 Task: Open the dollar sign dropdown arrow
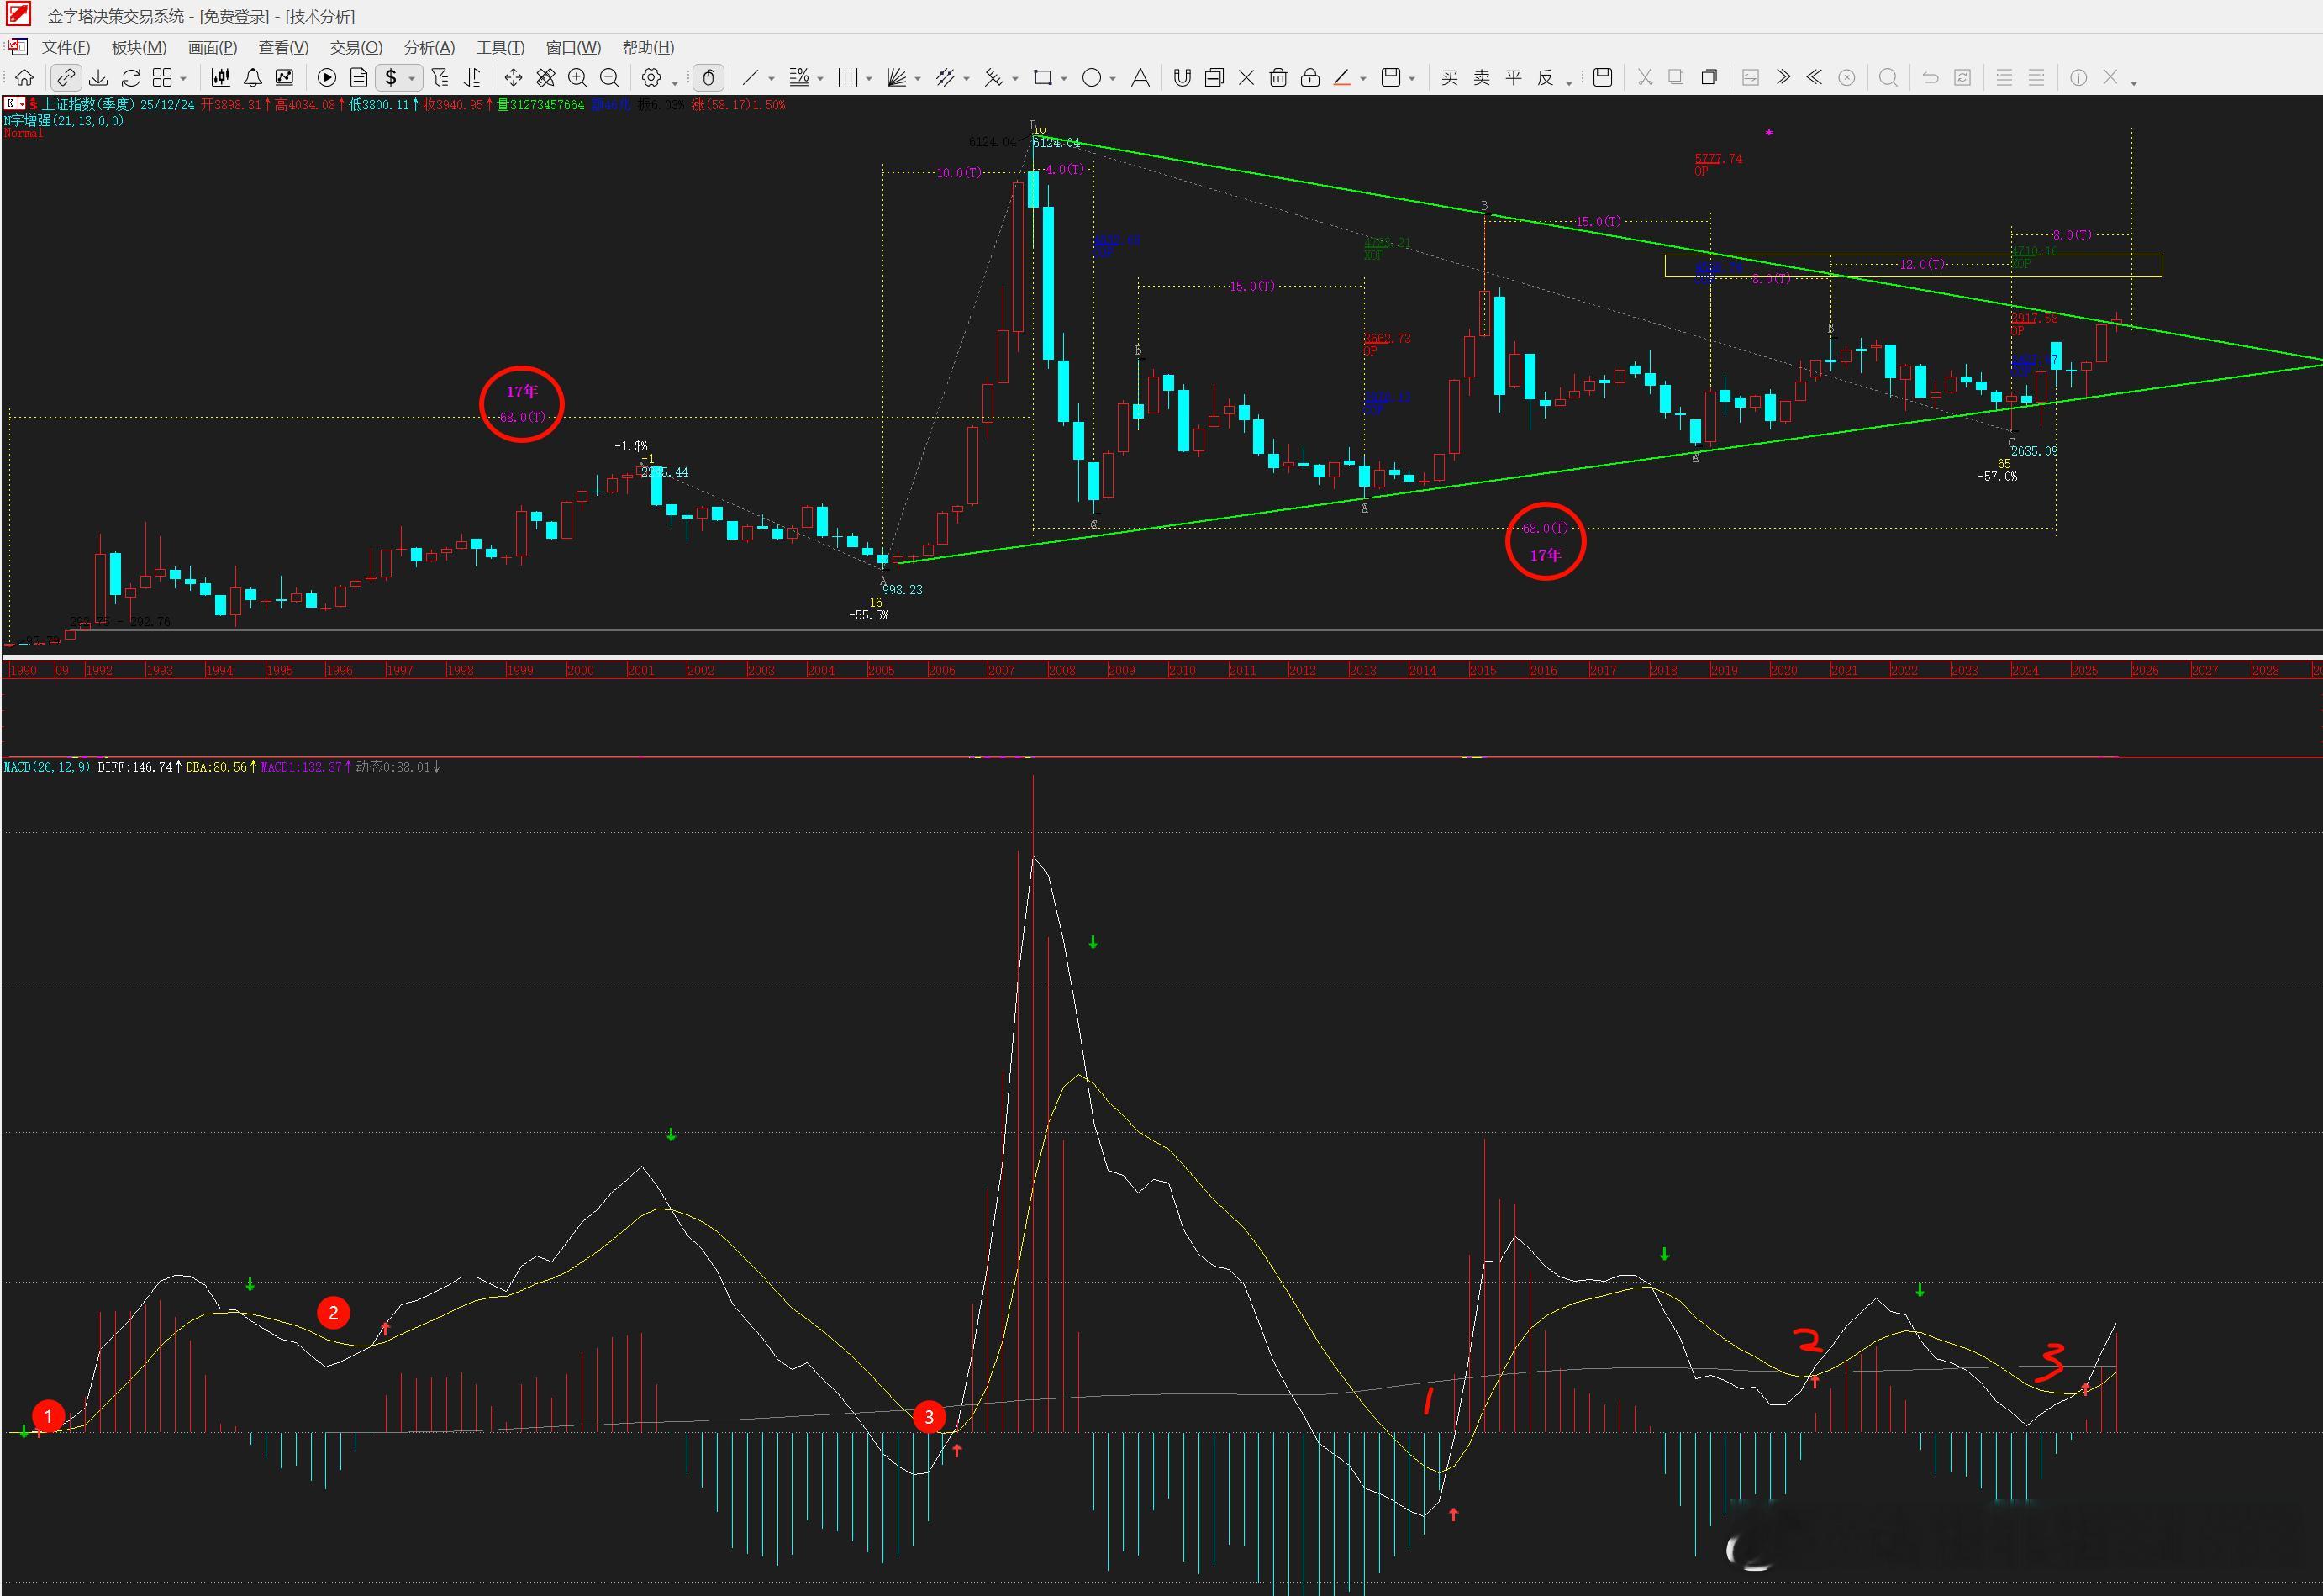point(412,78)
